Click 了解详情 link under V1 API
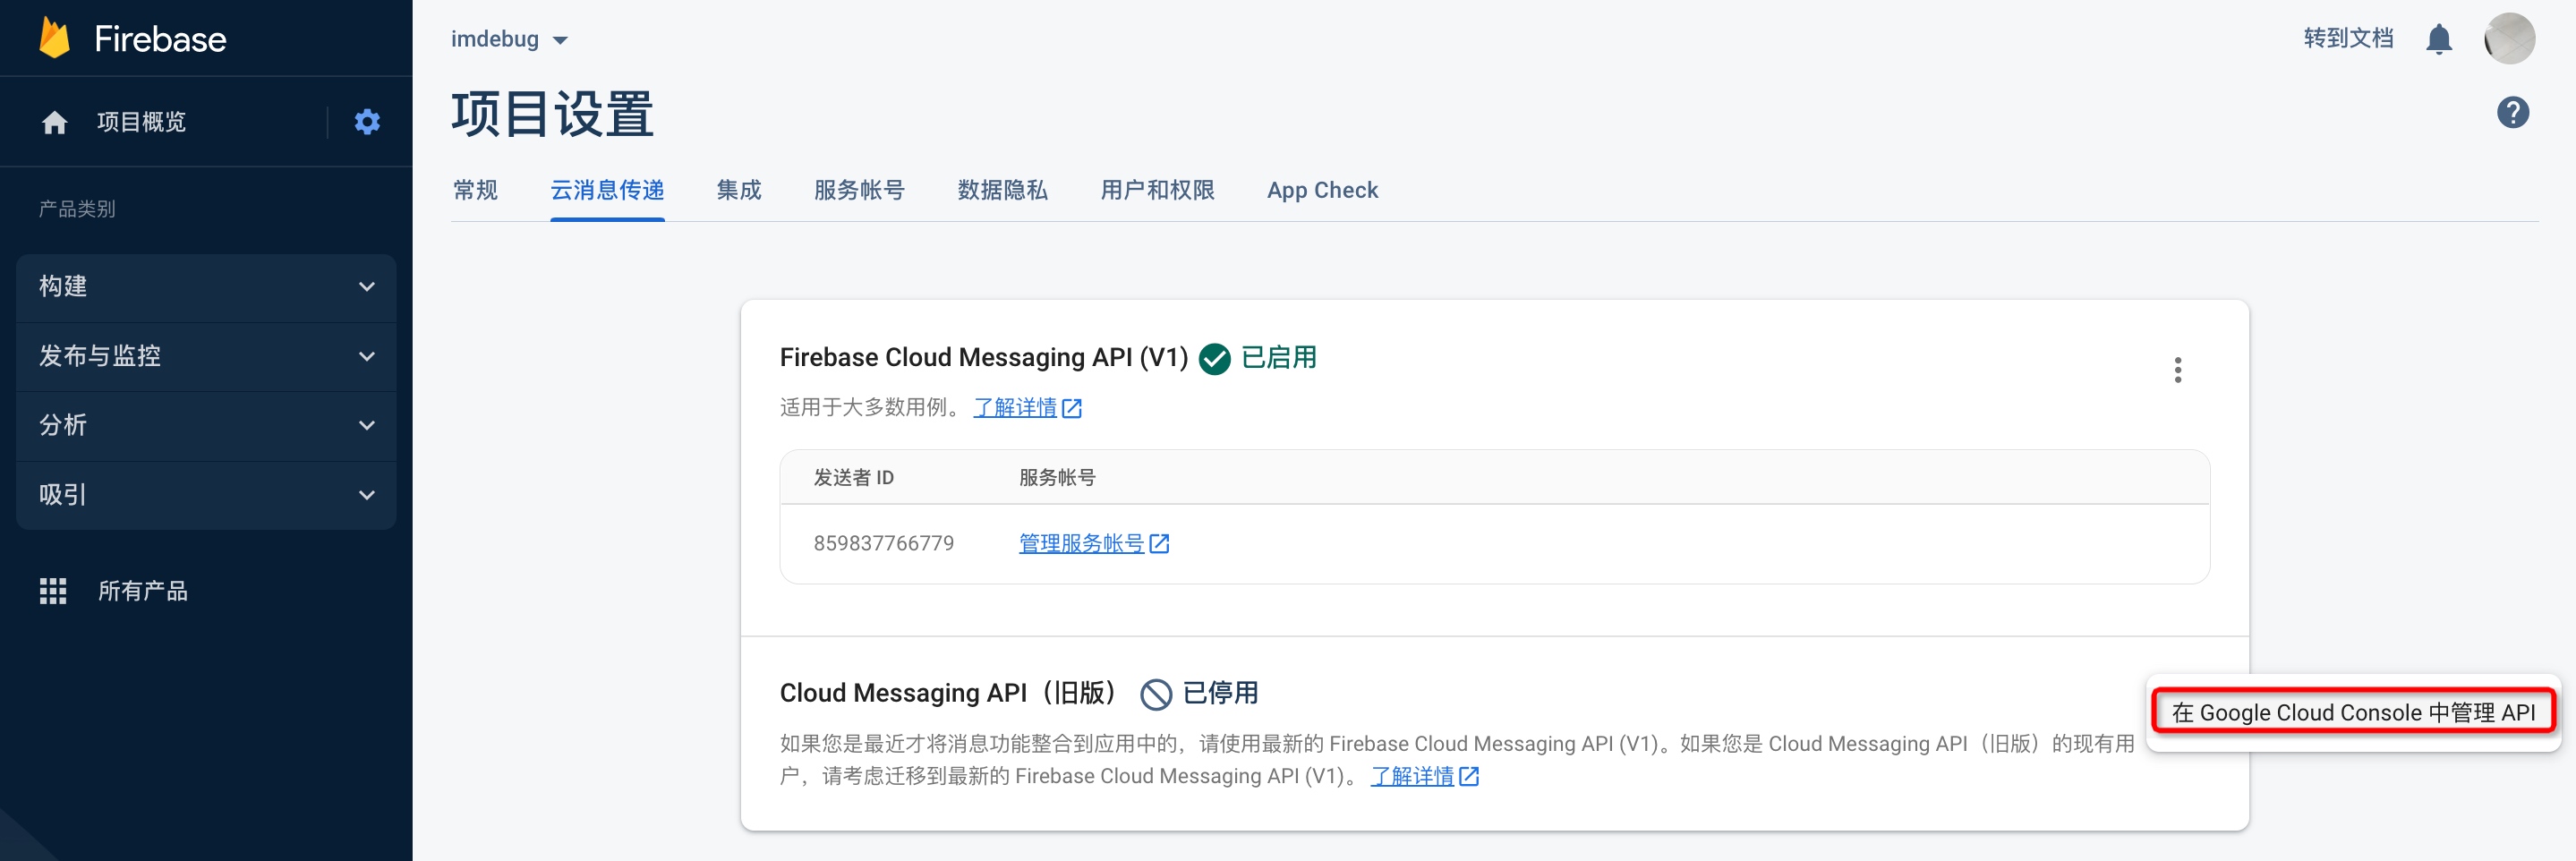Viewport: 2576px width, 861px height. (1027, 408)
